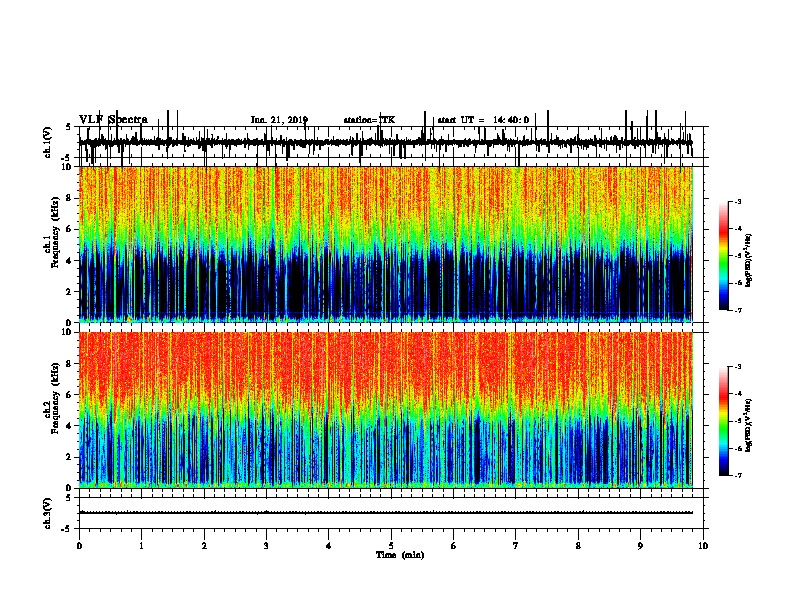Click time axis tick label "1"
This screenshot has width=792, height=612.
coord(141,546)
